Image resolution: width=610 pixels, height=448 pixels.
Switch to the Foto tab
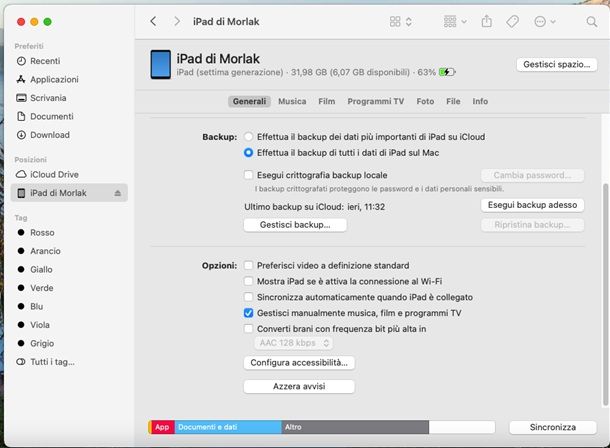[x=425, y=102]
